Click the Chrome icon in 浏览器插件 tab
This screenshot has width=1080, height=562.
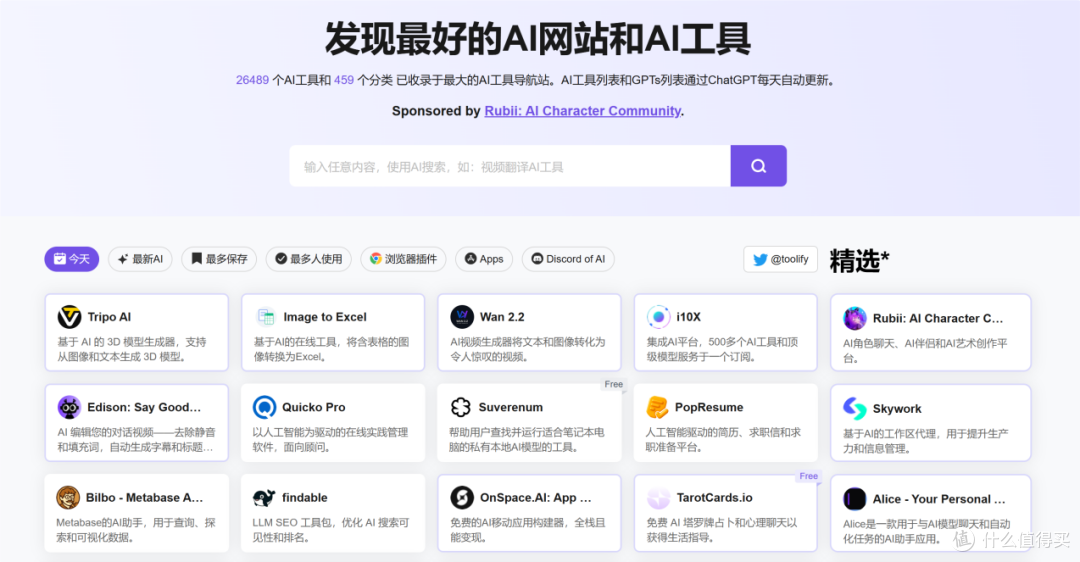[375, 258]
